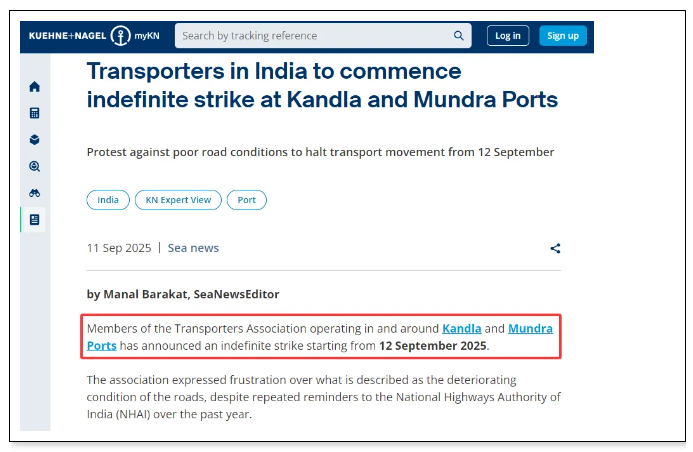The height and width of the screenshot is (452, 693).
Task: Go to Kuehne+Nagel anchor logo
Action: point(120,36)
